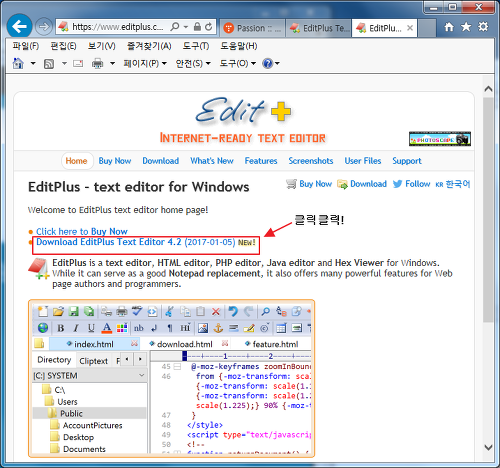
Task: Switch to the EditPlus Te... tab
Action: pos(318,28)
